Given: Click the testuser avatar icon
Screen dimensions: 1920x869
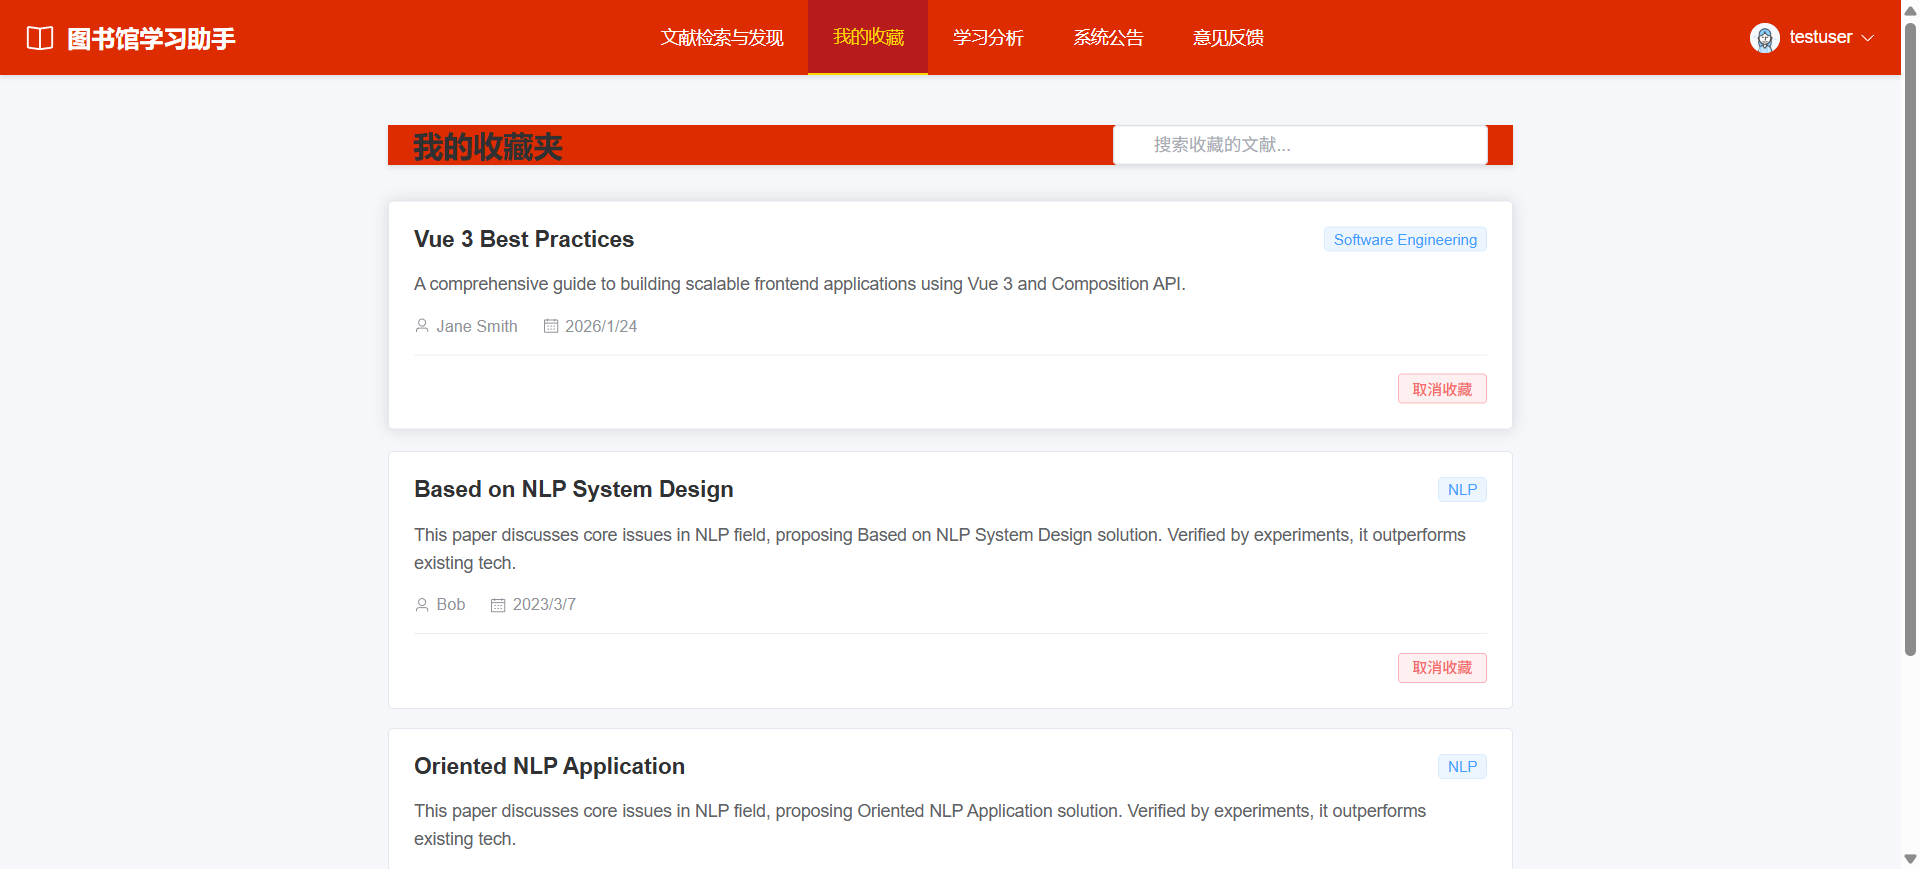Looking at the screenshot, I should [x=1764, y=38].
